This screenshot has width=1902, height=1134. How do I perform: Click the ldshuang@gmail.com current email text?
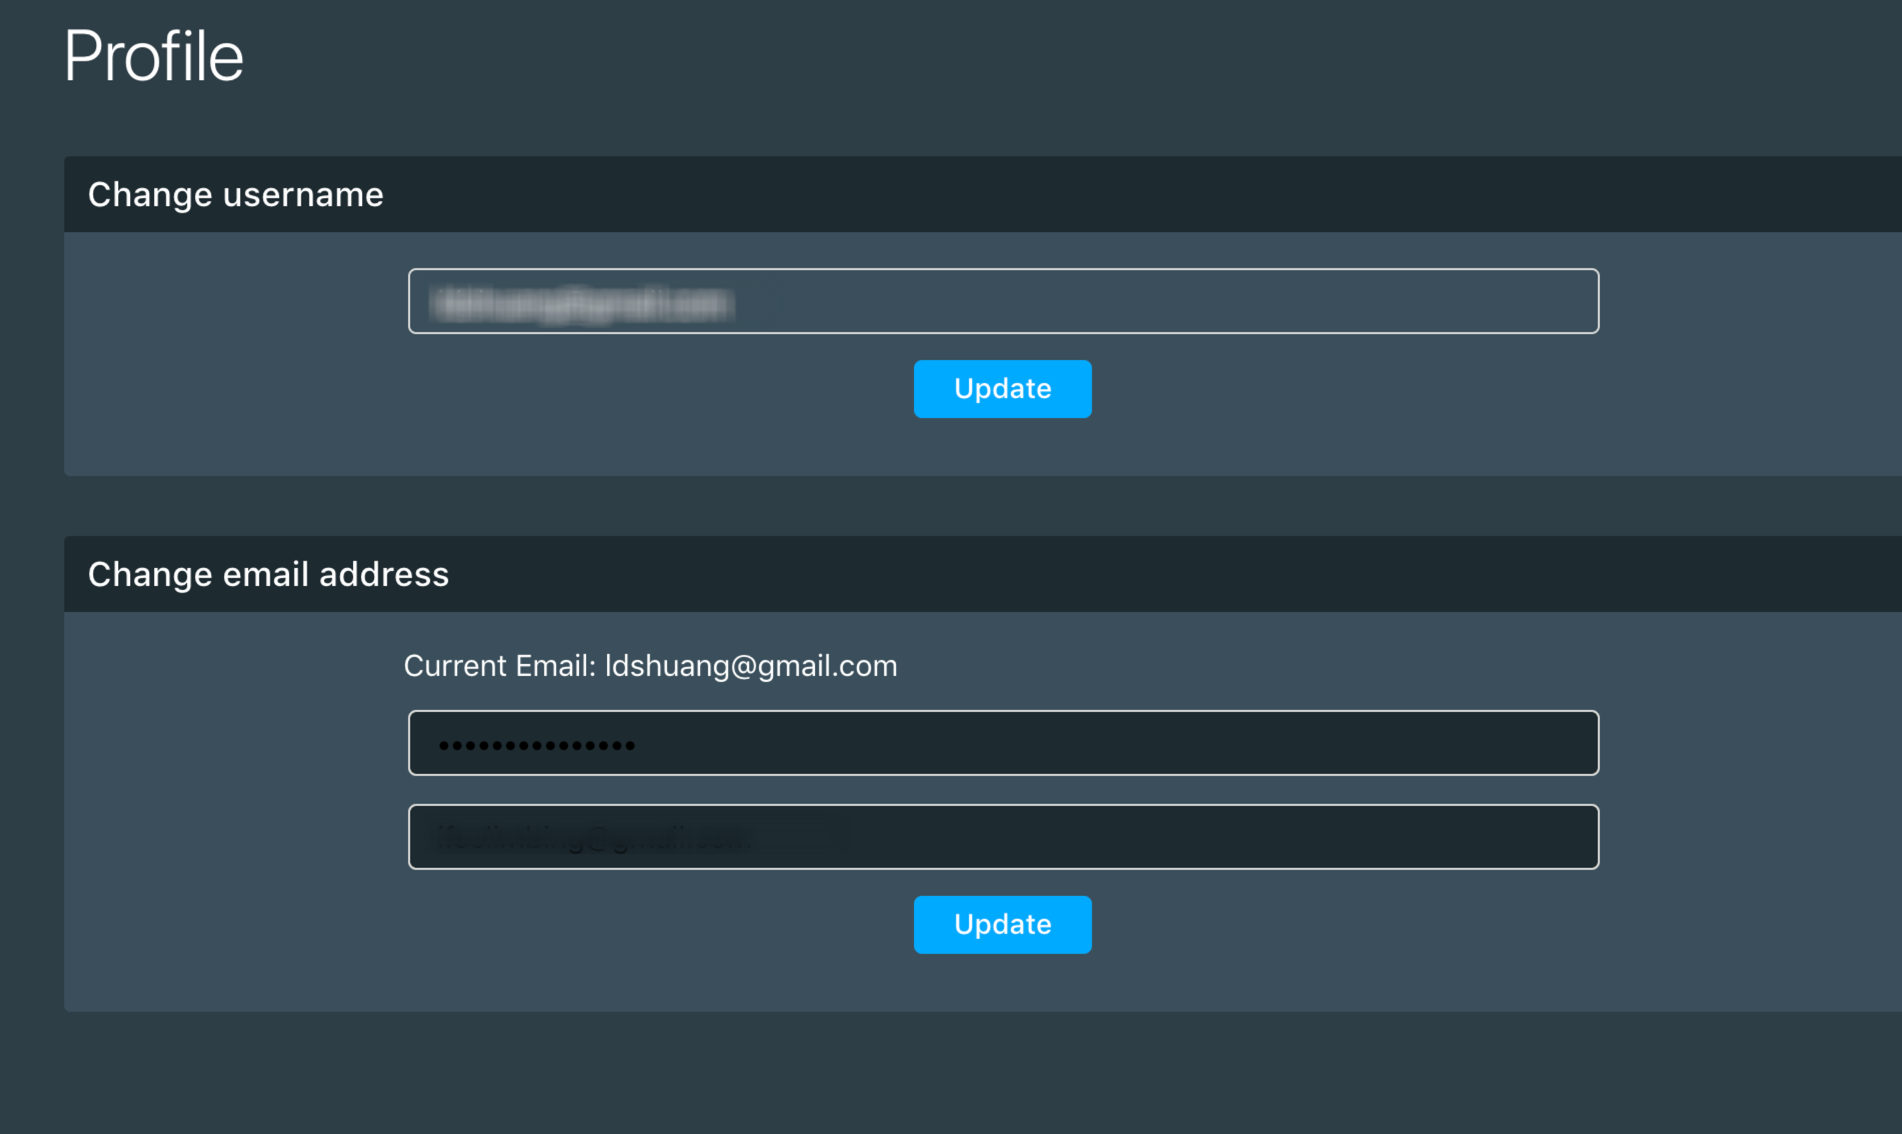click(x=751, y=666)
